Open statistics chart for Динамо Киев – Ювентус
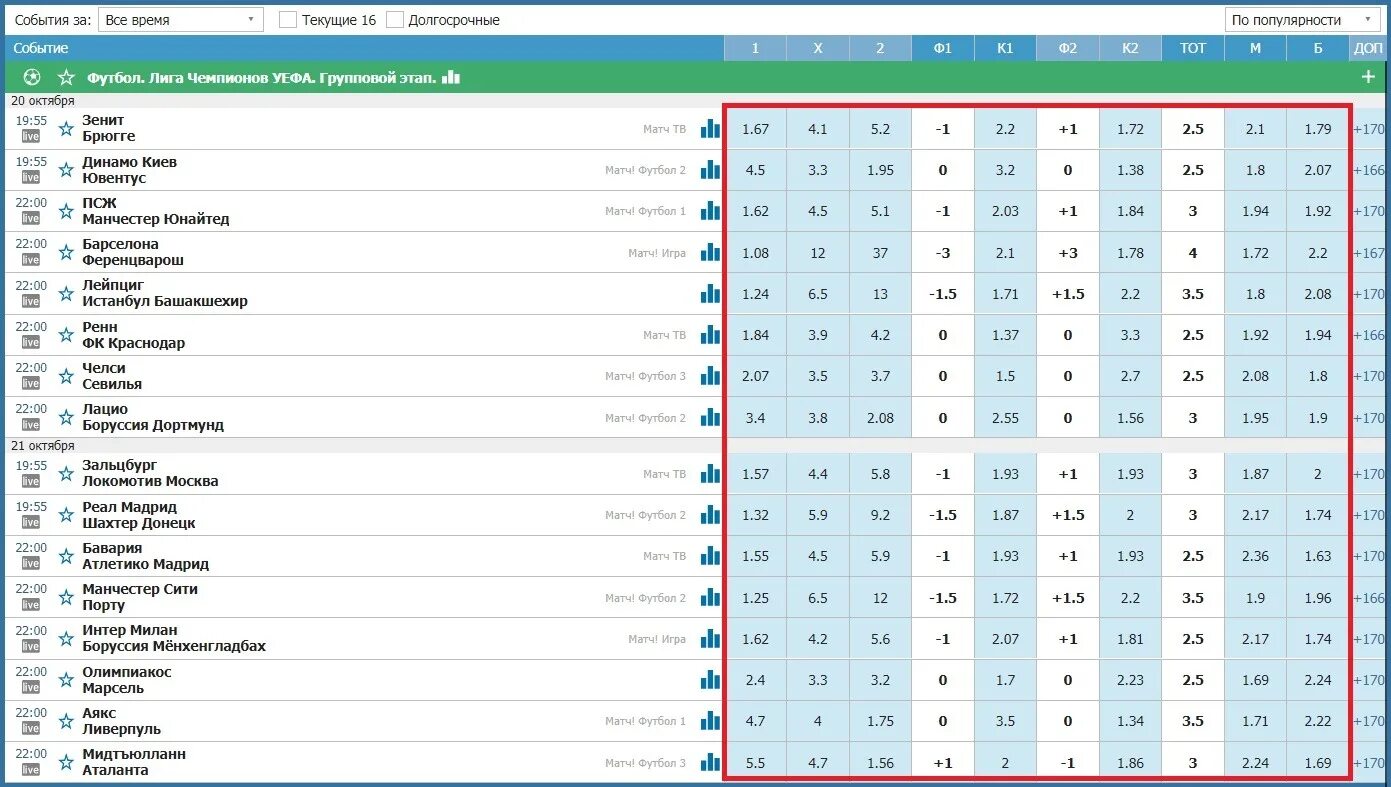Image resolution: width=1391 pixels, height=787 pixels. tap(710, 170)
